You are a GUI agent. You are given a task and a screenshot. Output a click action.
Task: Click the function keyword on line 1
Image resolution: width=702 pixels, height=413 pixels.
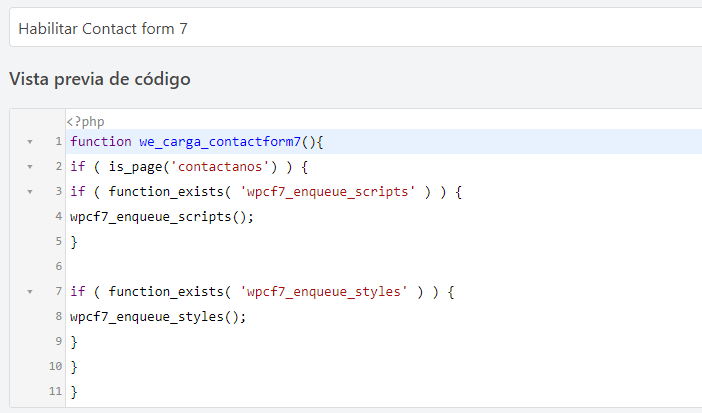tap(101, 142)
